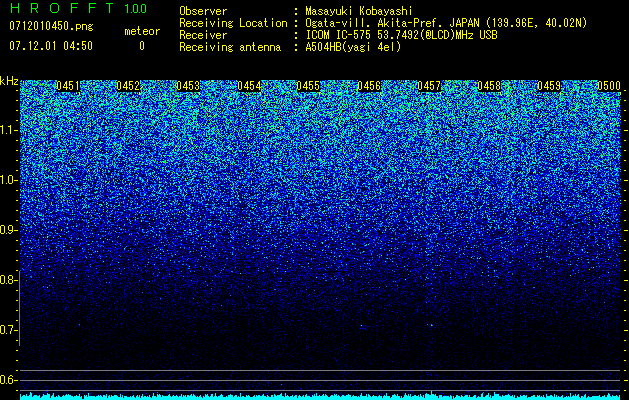Click the 0458 time marker
This screenshot has height=400, width=629.
click(489, 86)
